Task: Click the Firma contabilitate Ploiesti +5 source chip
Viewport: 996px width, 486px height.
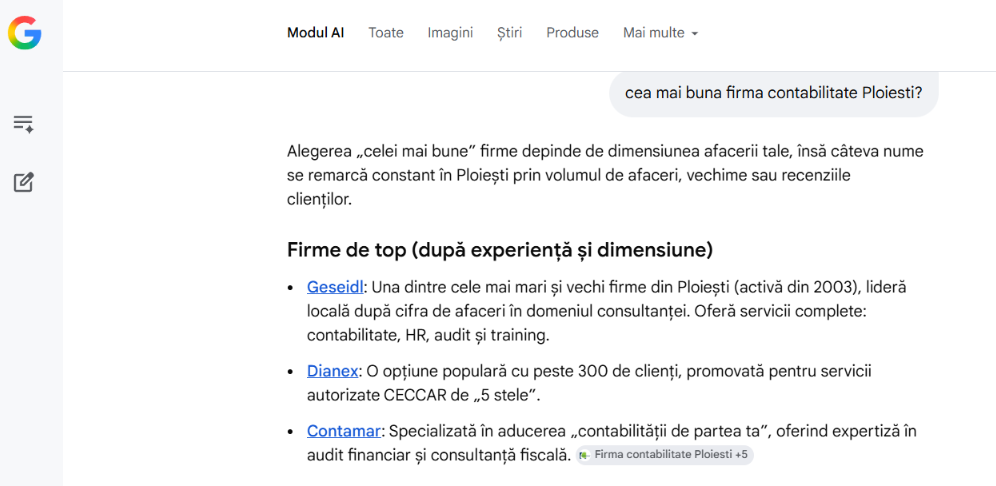Action: 665,456
